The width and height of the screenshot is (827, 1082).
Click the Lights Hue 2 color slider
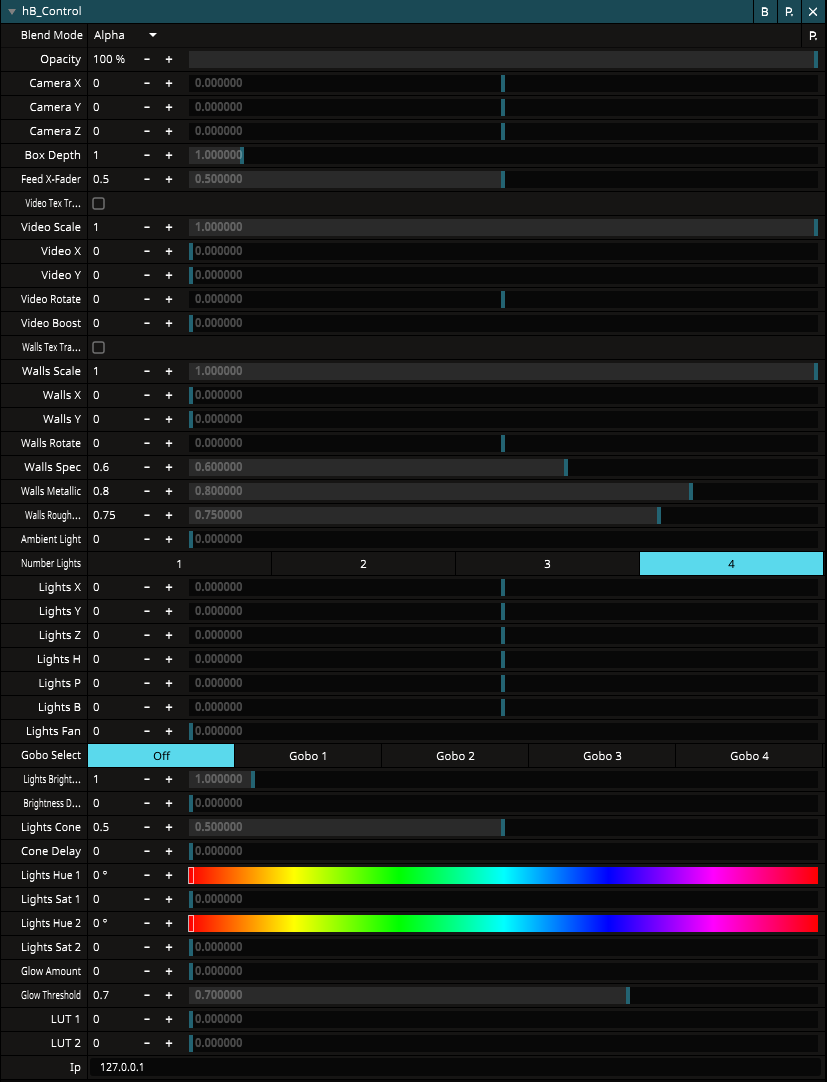pyautogui.click(x=503, y=923)
